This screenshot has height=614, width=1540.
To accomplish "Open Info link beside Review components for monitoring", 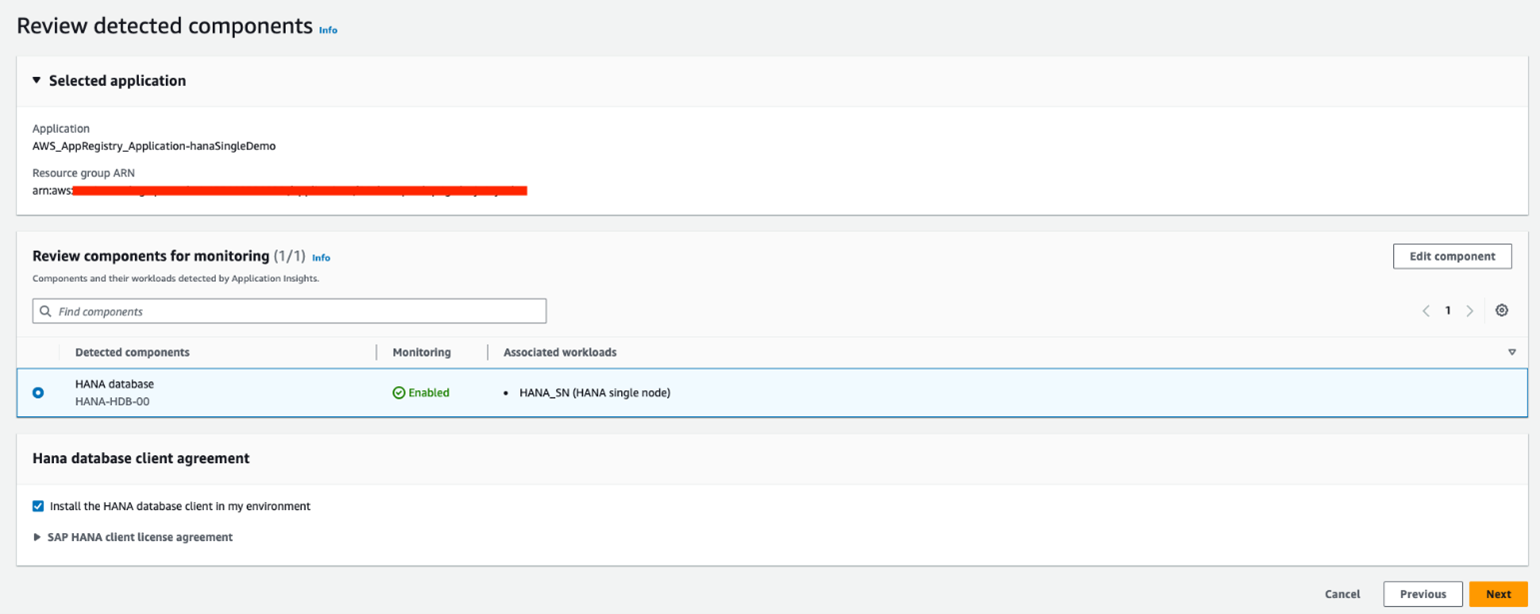I will pos(321,258).
